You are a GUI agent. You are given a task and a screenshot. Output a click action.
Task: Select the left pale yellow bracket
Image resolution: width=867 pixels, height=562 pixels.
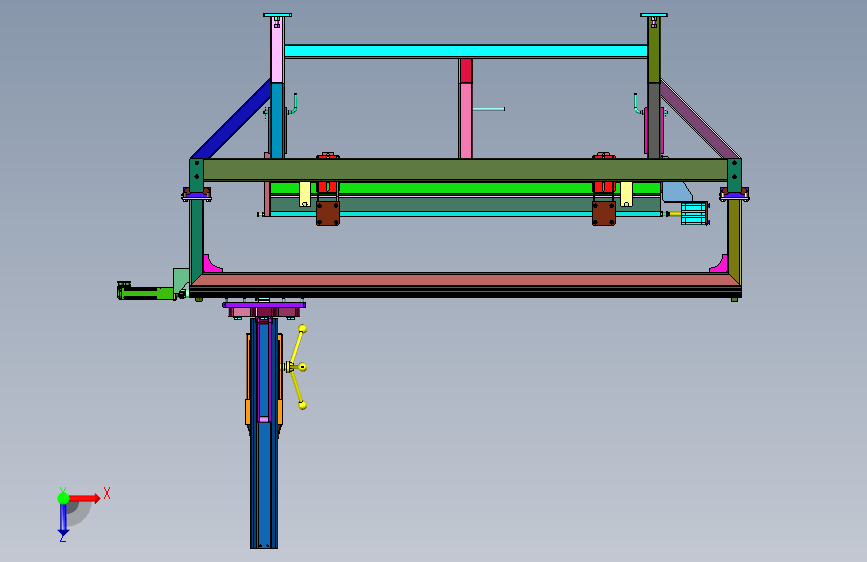pyautogui.click(x=305, y=194)
